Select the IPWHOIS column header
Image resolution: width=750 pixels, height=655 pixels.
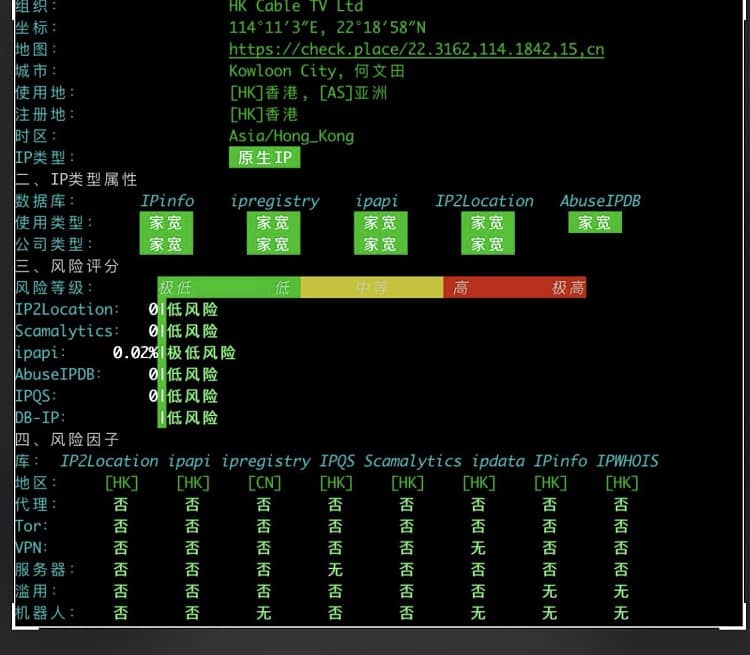click(627, 461)
